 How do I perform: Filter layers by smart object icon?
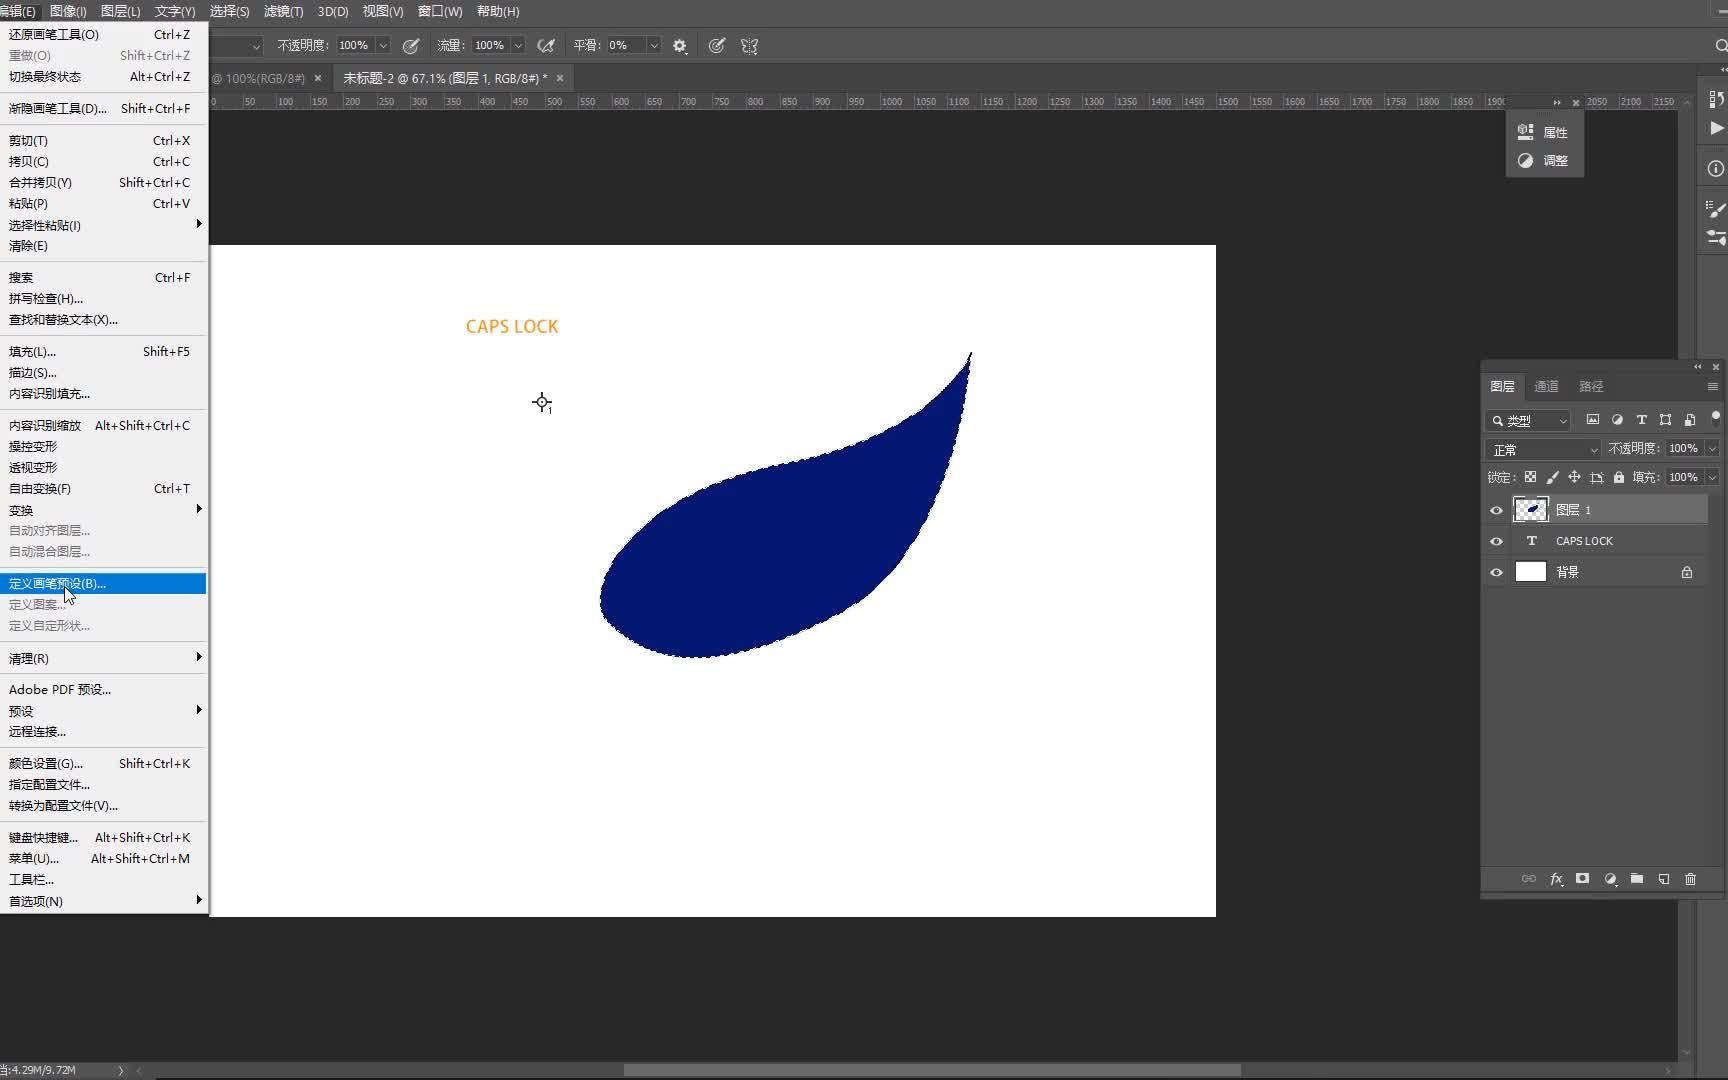tap(1690, 420)
